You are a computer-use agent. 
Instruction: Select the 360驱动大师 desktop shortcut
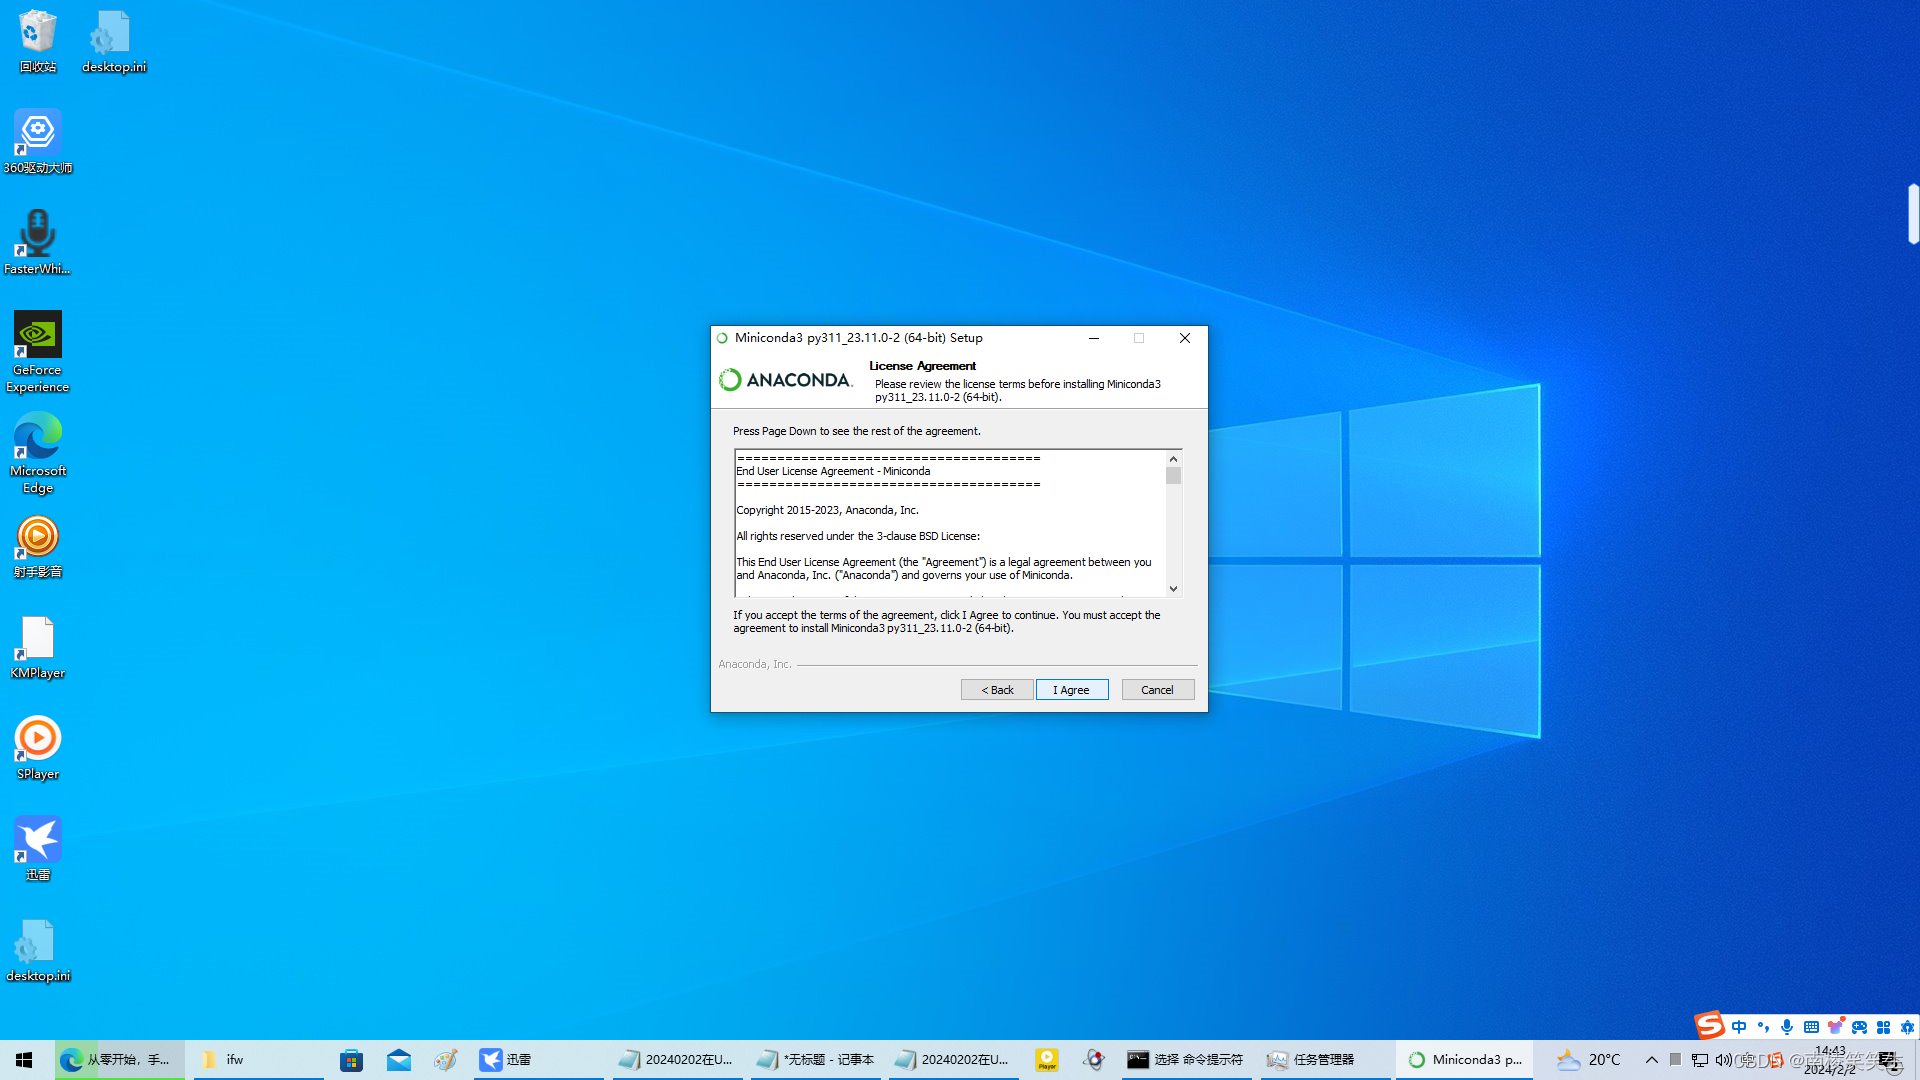(38, 142)
